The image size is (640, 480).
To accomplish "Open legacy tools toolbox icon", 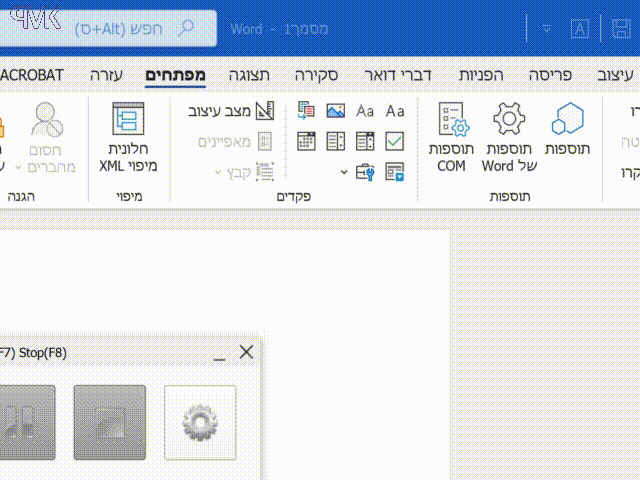I will [365, 172].
